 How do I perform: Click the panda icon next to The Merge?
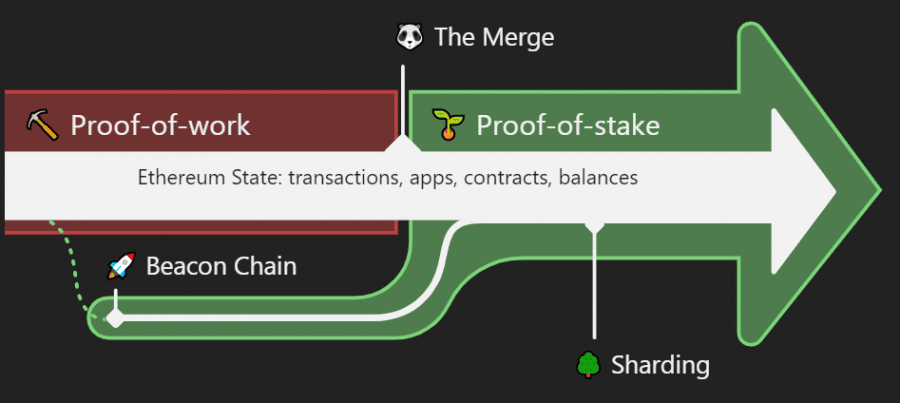(410, 37)
